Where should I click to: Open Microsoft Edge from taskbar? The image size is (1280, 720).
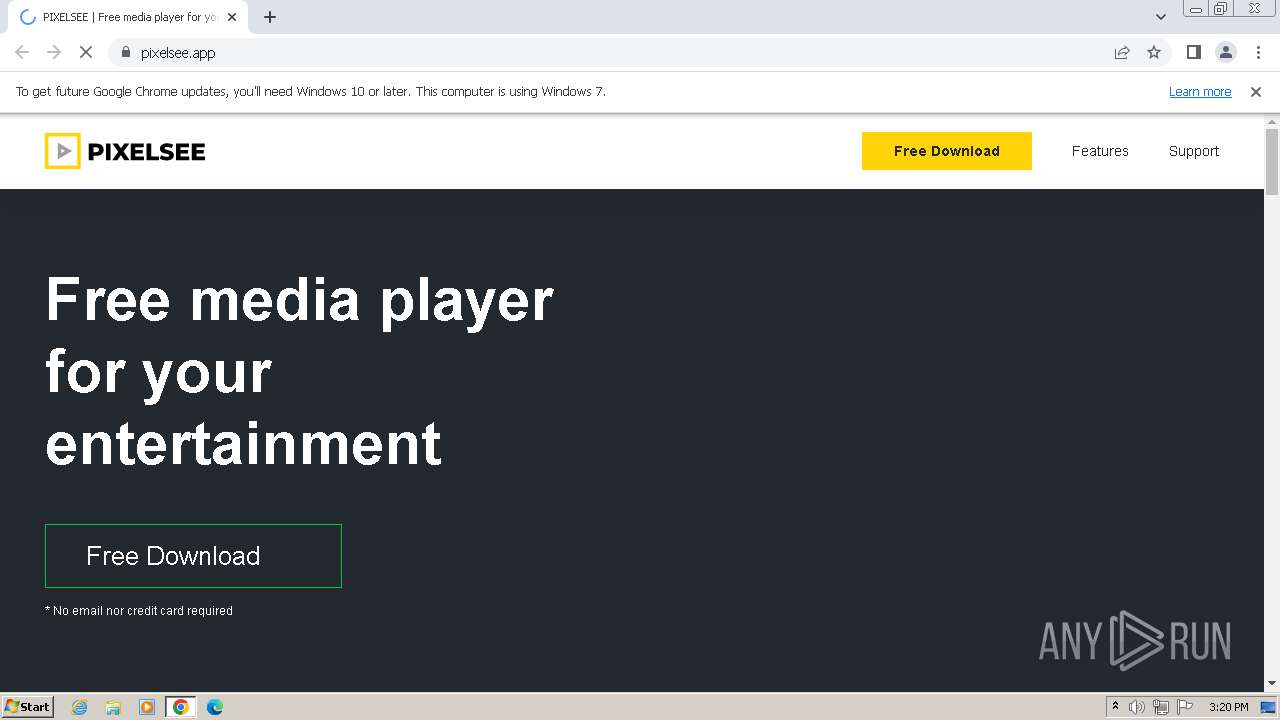click(x=215, y=707)
